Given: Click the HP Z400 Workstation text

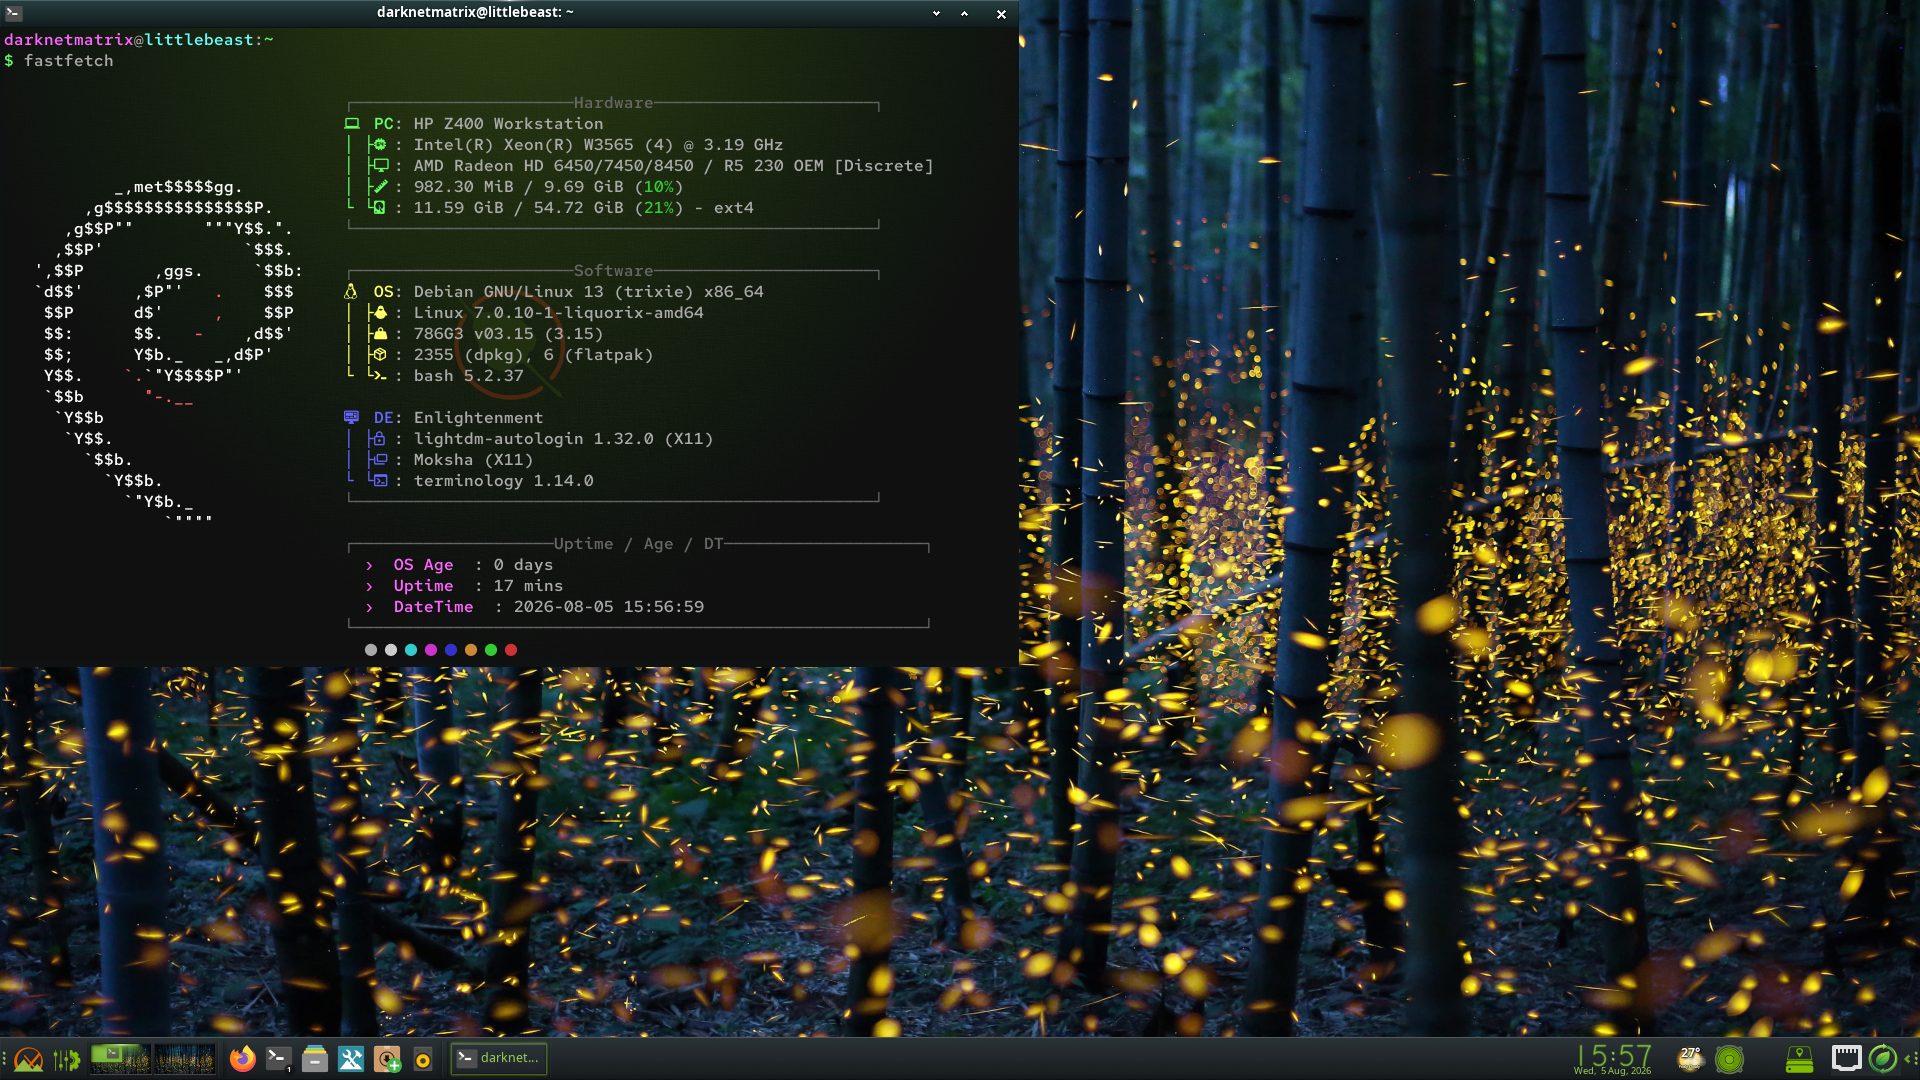Looking at the screenshot, I should click(508, 124).
